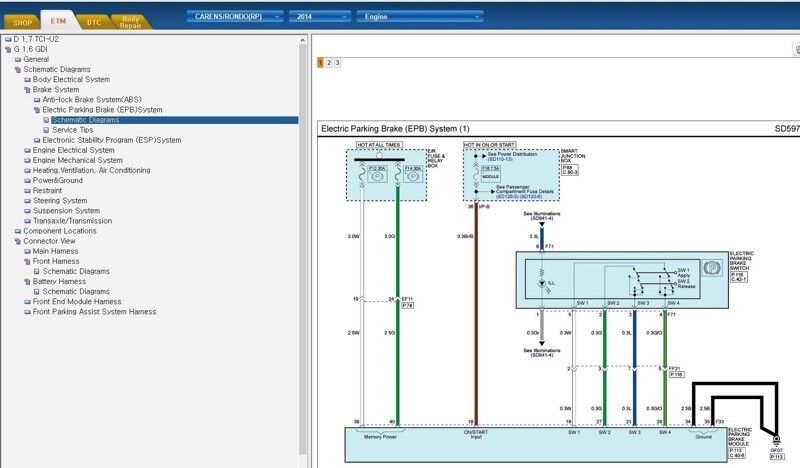Open the SHOP tab

click(x=20, y=20)
